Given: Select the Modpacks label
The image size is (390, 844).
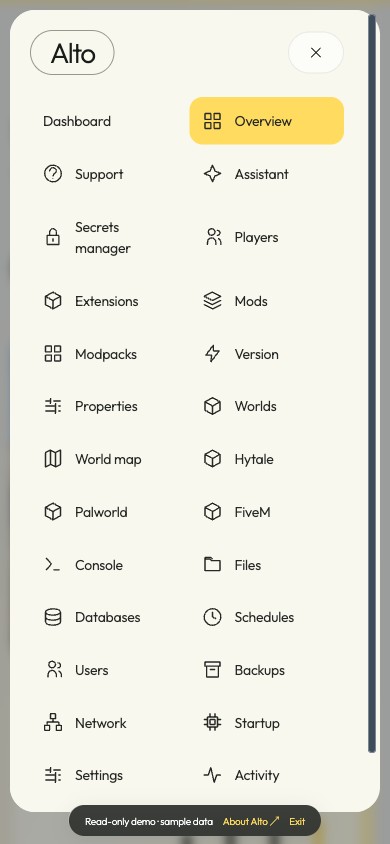Looking at the screenshot, I should [106, 354].
